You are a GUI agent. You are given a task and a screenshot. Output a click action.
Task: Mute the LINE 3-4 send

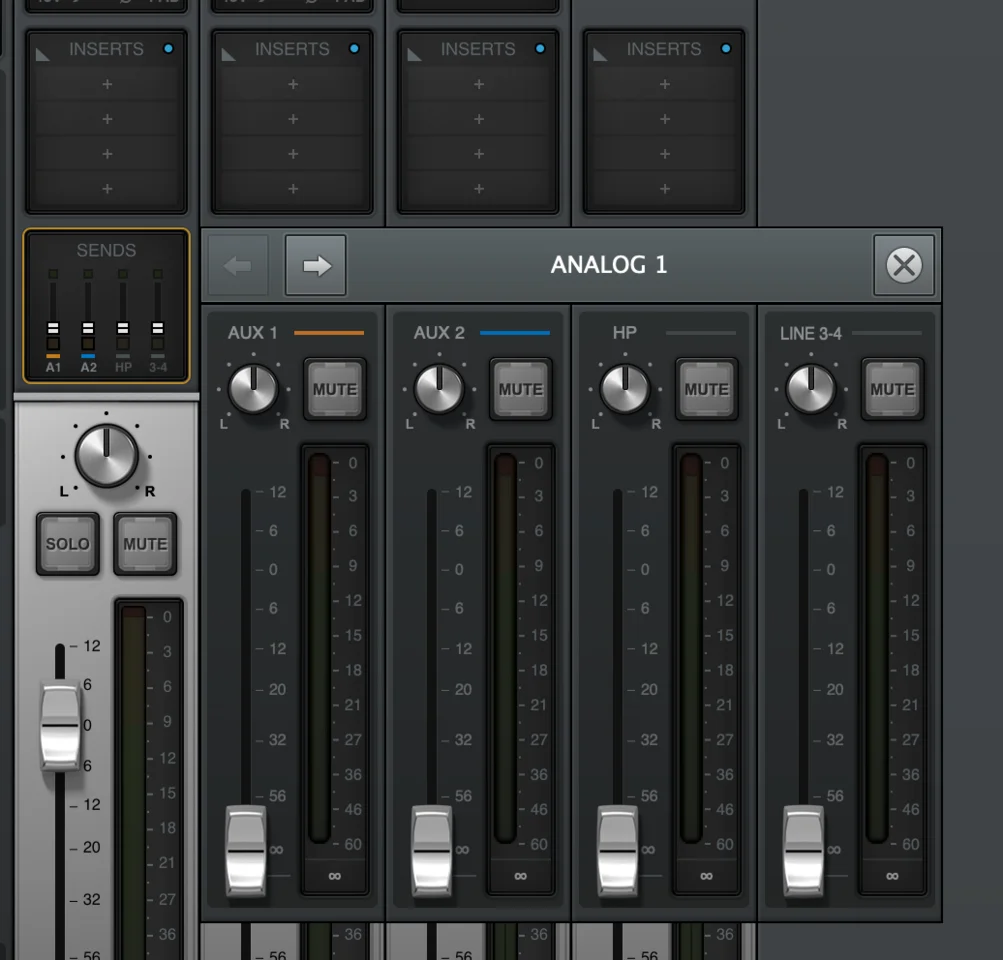coord(892,389)
